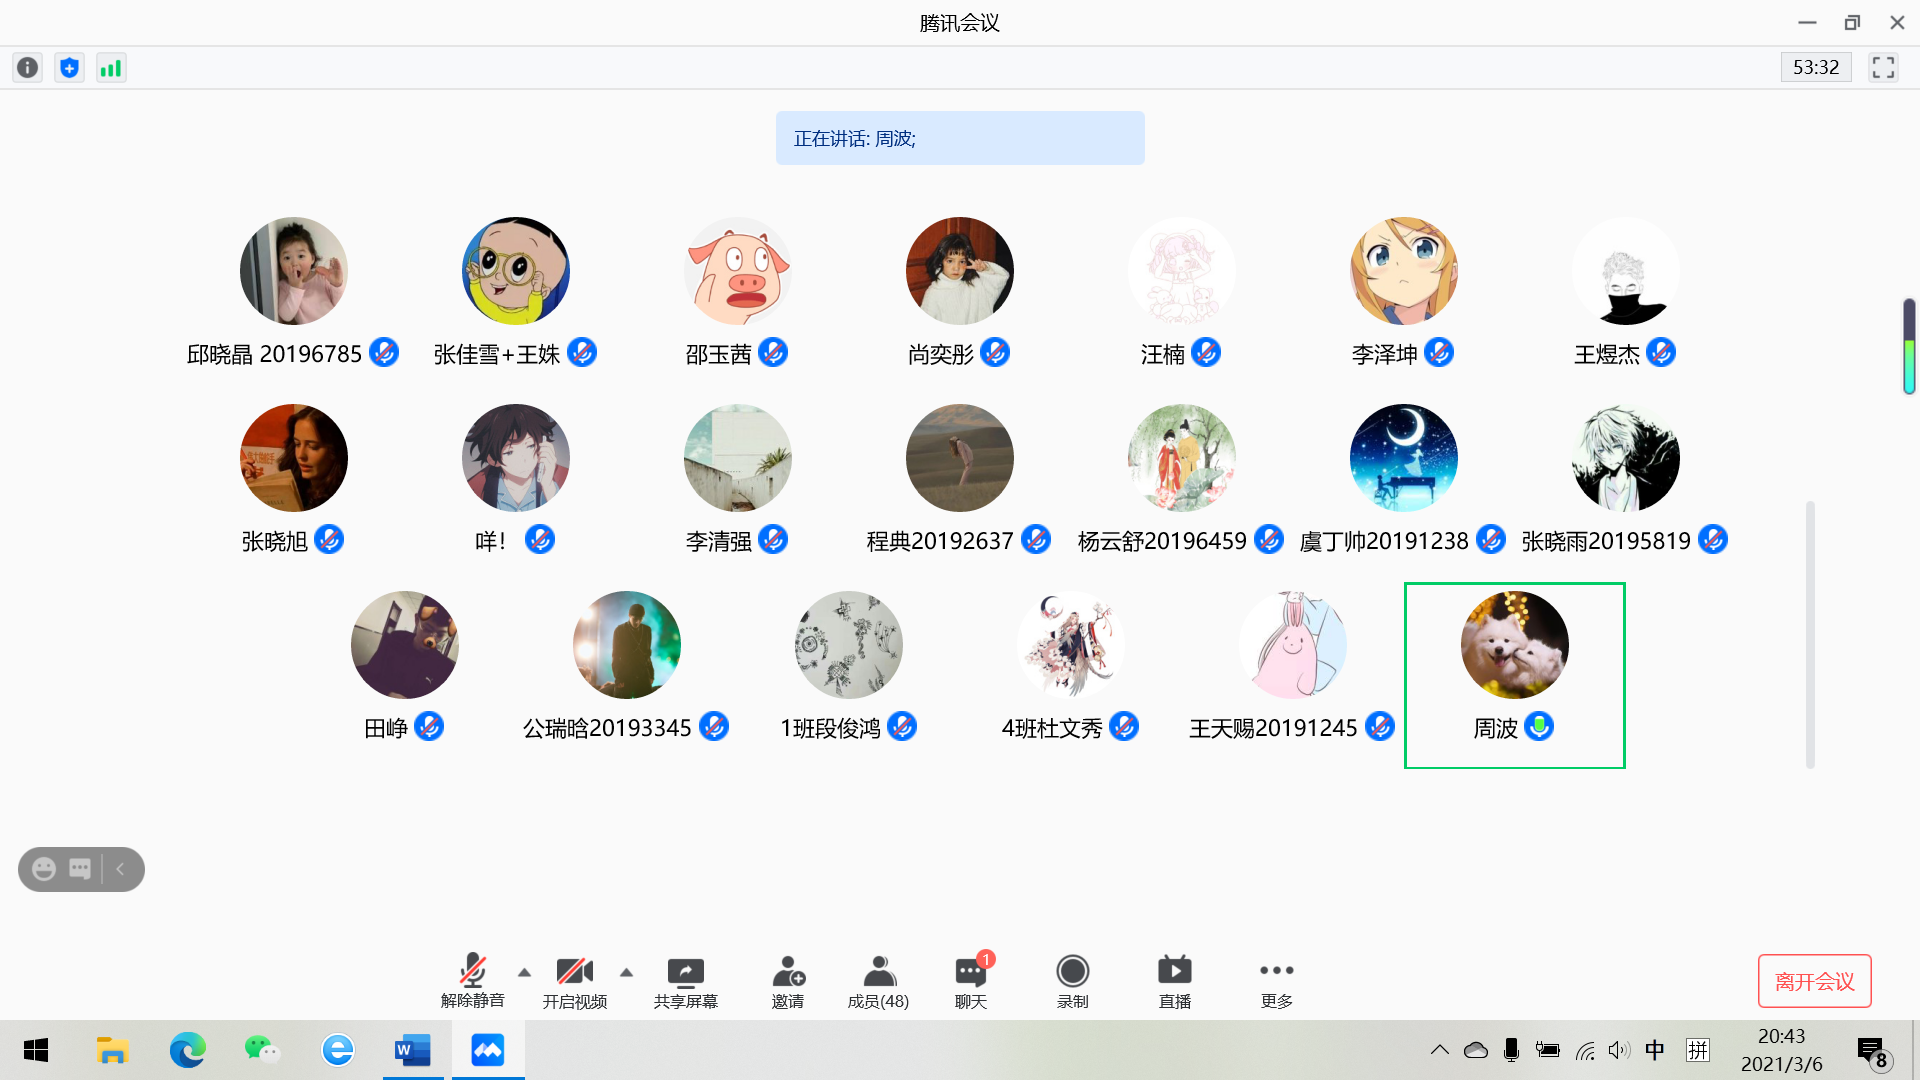Expand audio options arrow beside microphone
This screenshot has height=1080, width=1920.
(x=524, y=972)
